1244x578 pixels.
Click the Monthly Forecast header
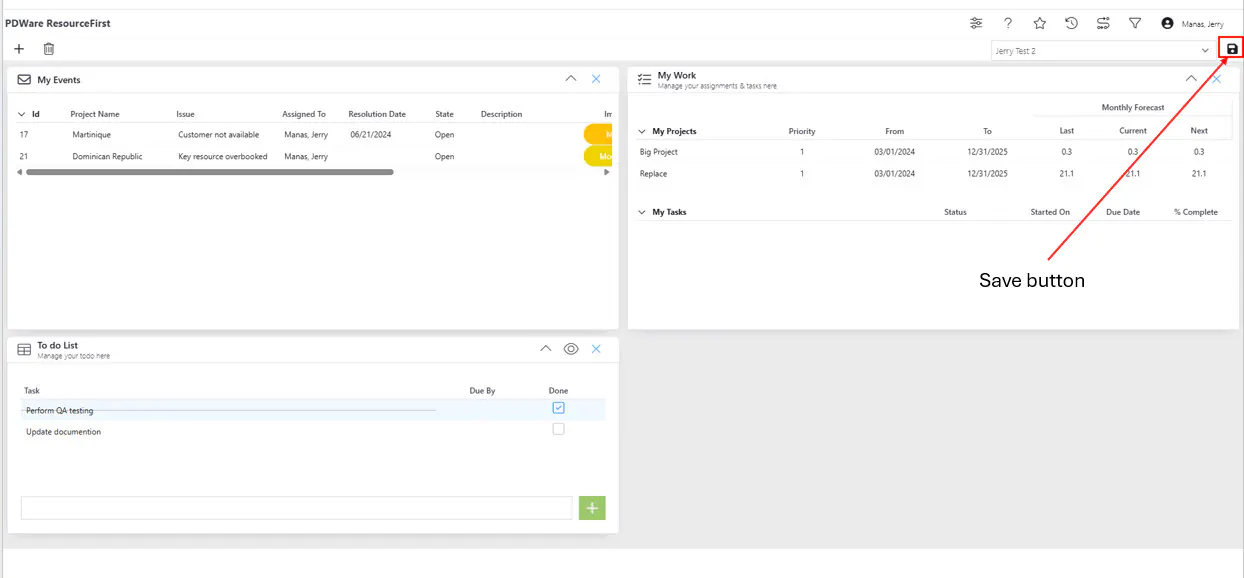click(1133, 107)
